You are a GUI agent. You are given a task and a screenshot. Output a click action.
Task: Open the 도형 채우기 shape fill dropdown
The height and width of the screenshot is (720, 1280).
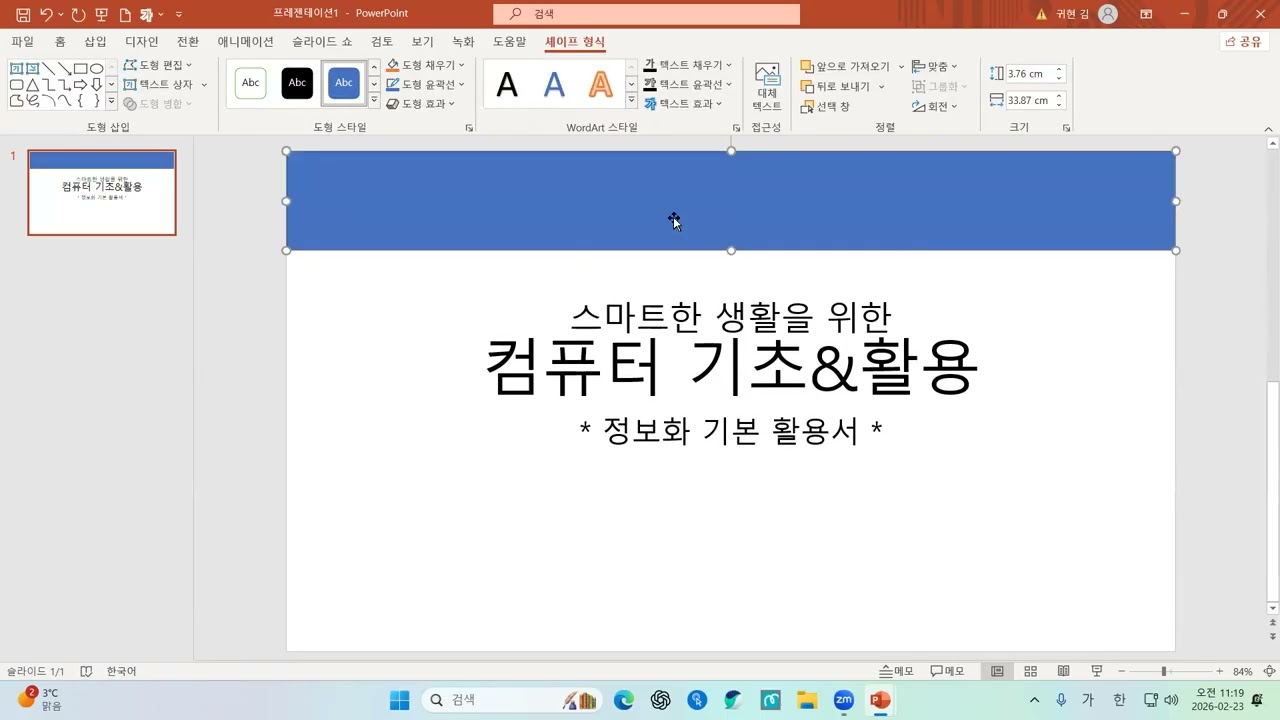pos(426,65)
